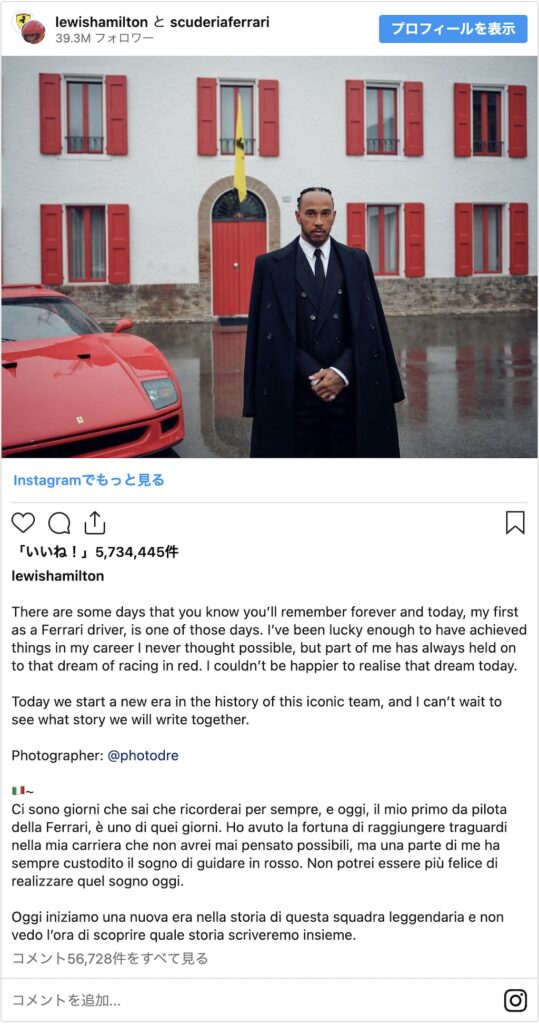
Task: Expand all comments with コメント56,728件をすべて見る
Action: [x=110, y=958]
